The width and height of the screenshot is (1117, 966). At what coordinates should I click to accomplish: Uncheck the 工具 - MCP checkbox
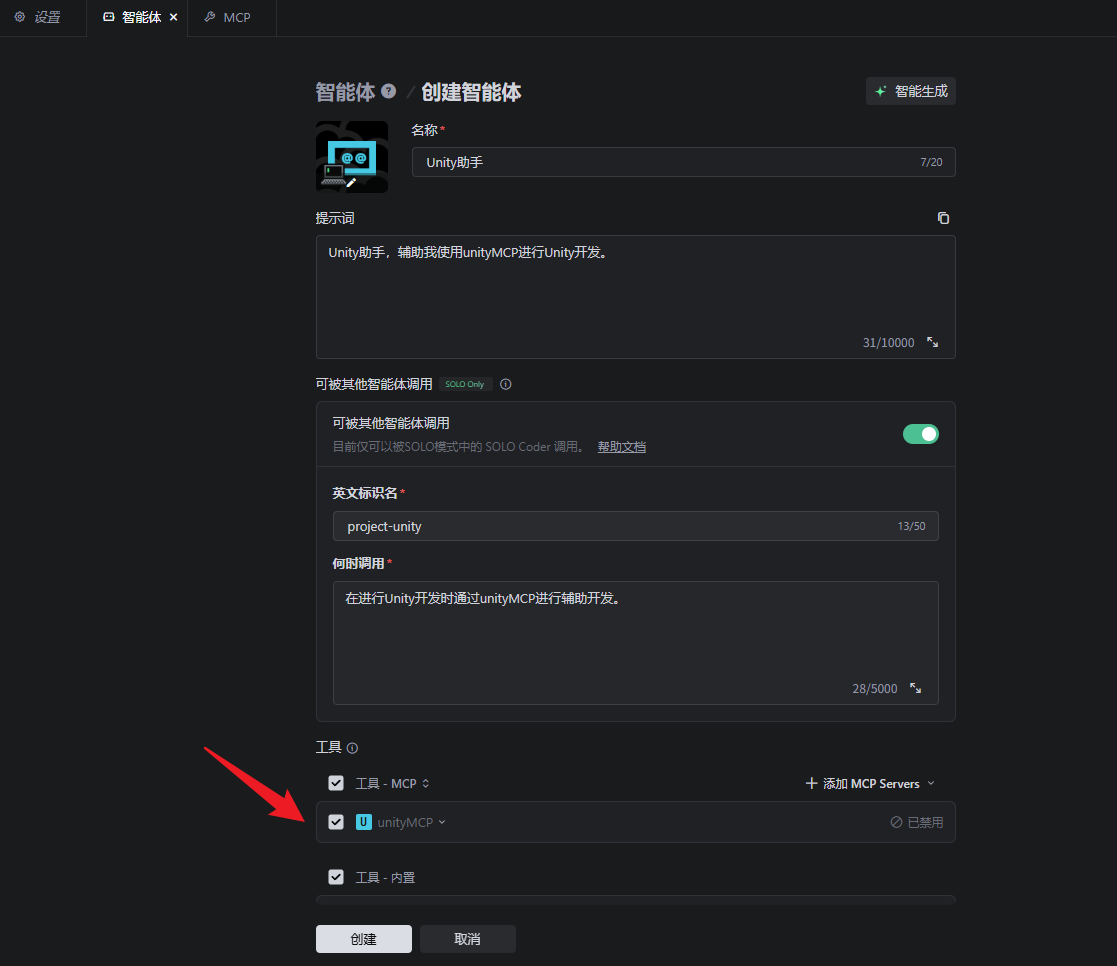[x=336, y=783]
